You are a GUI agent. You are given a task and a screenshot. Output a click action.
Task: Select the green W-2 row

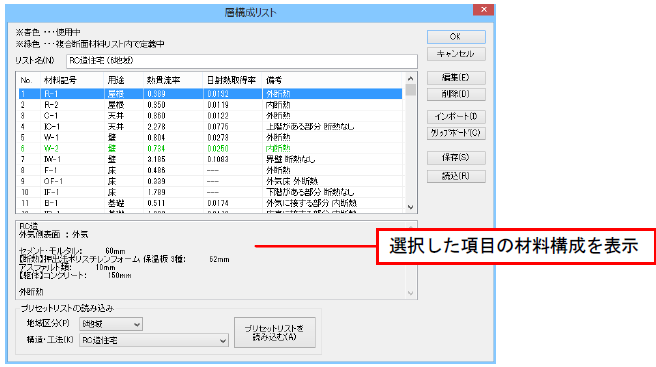pos(210,148)
